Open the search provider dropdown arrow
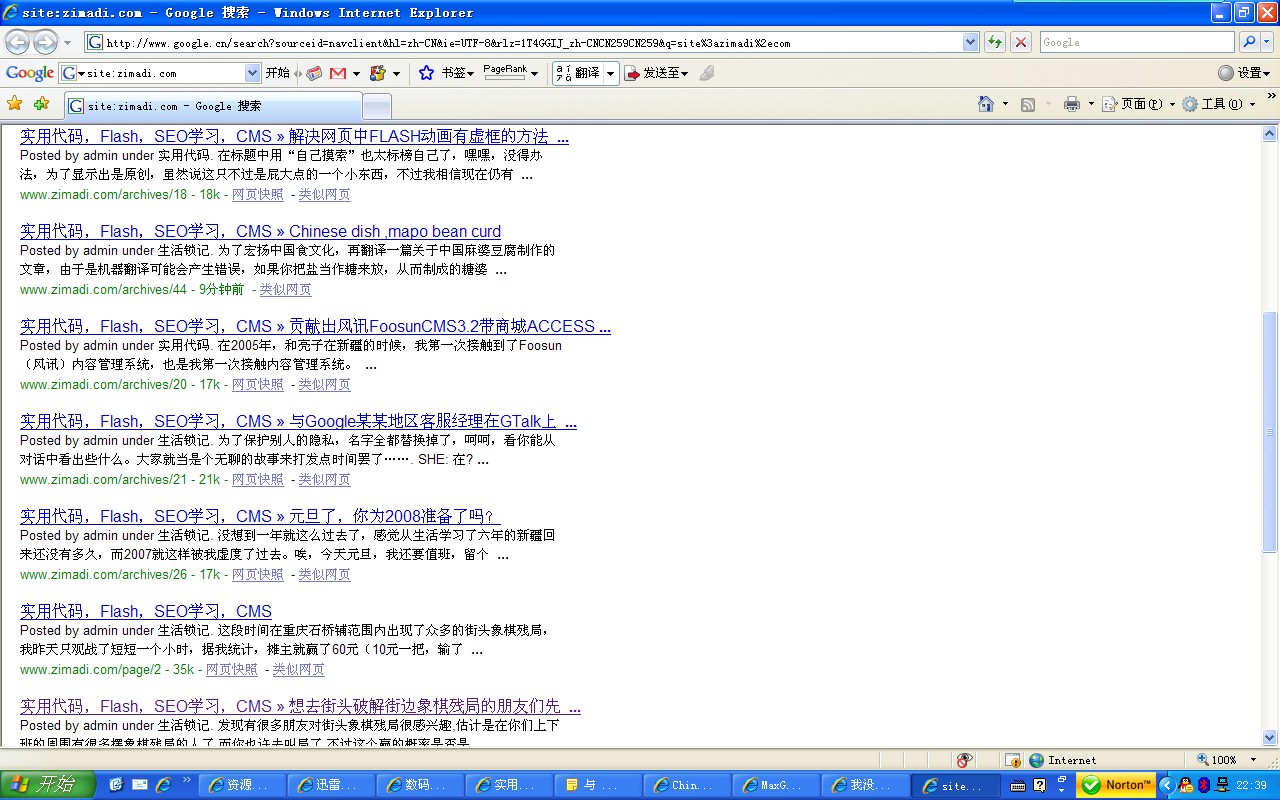 click(x=1268, y=42)
